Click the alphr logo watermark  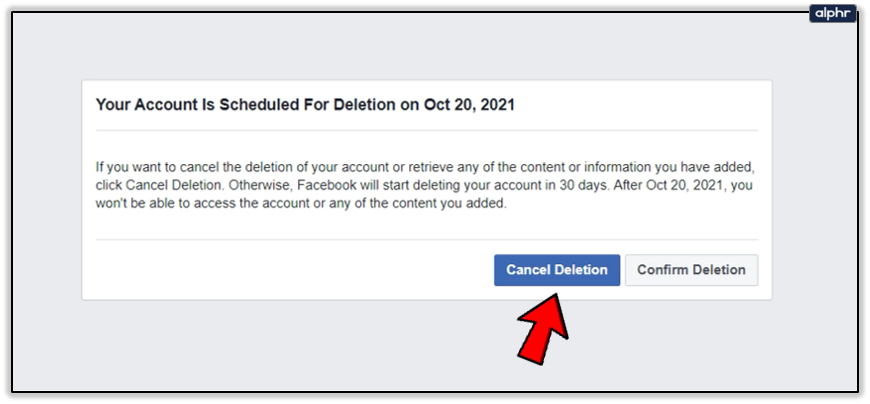[833, 13]
